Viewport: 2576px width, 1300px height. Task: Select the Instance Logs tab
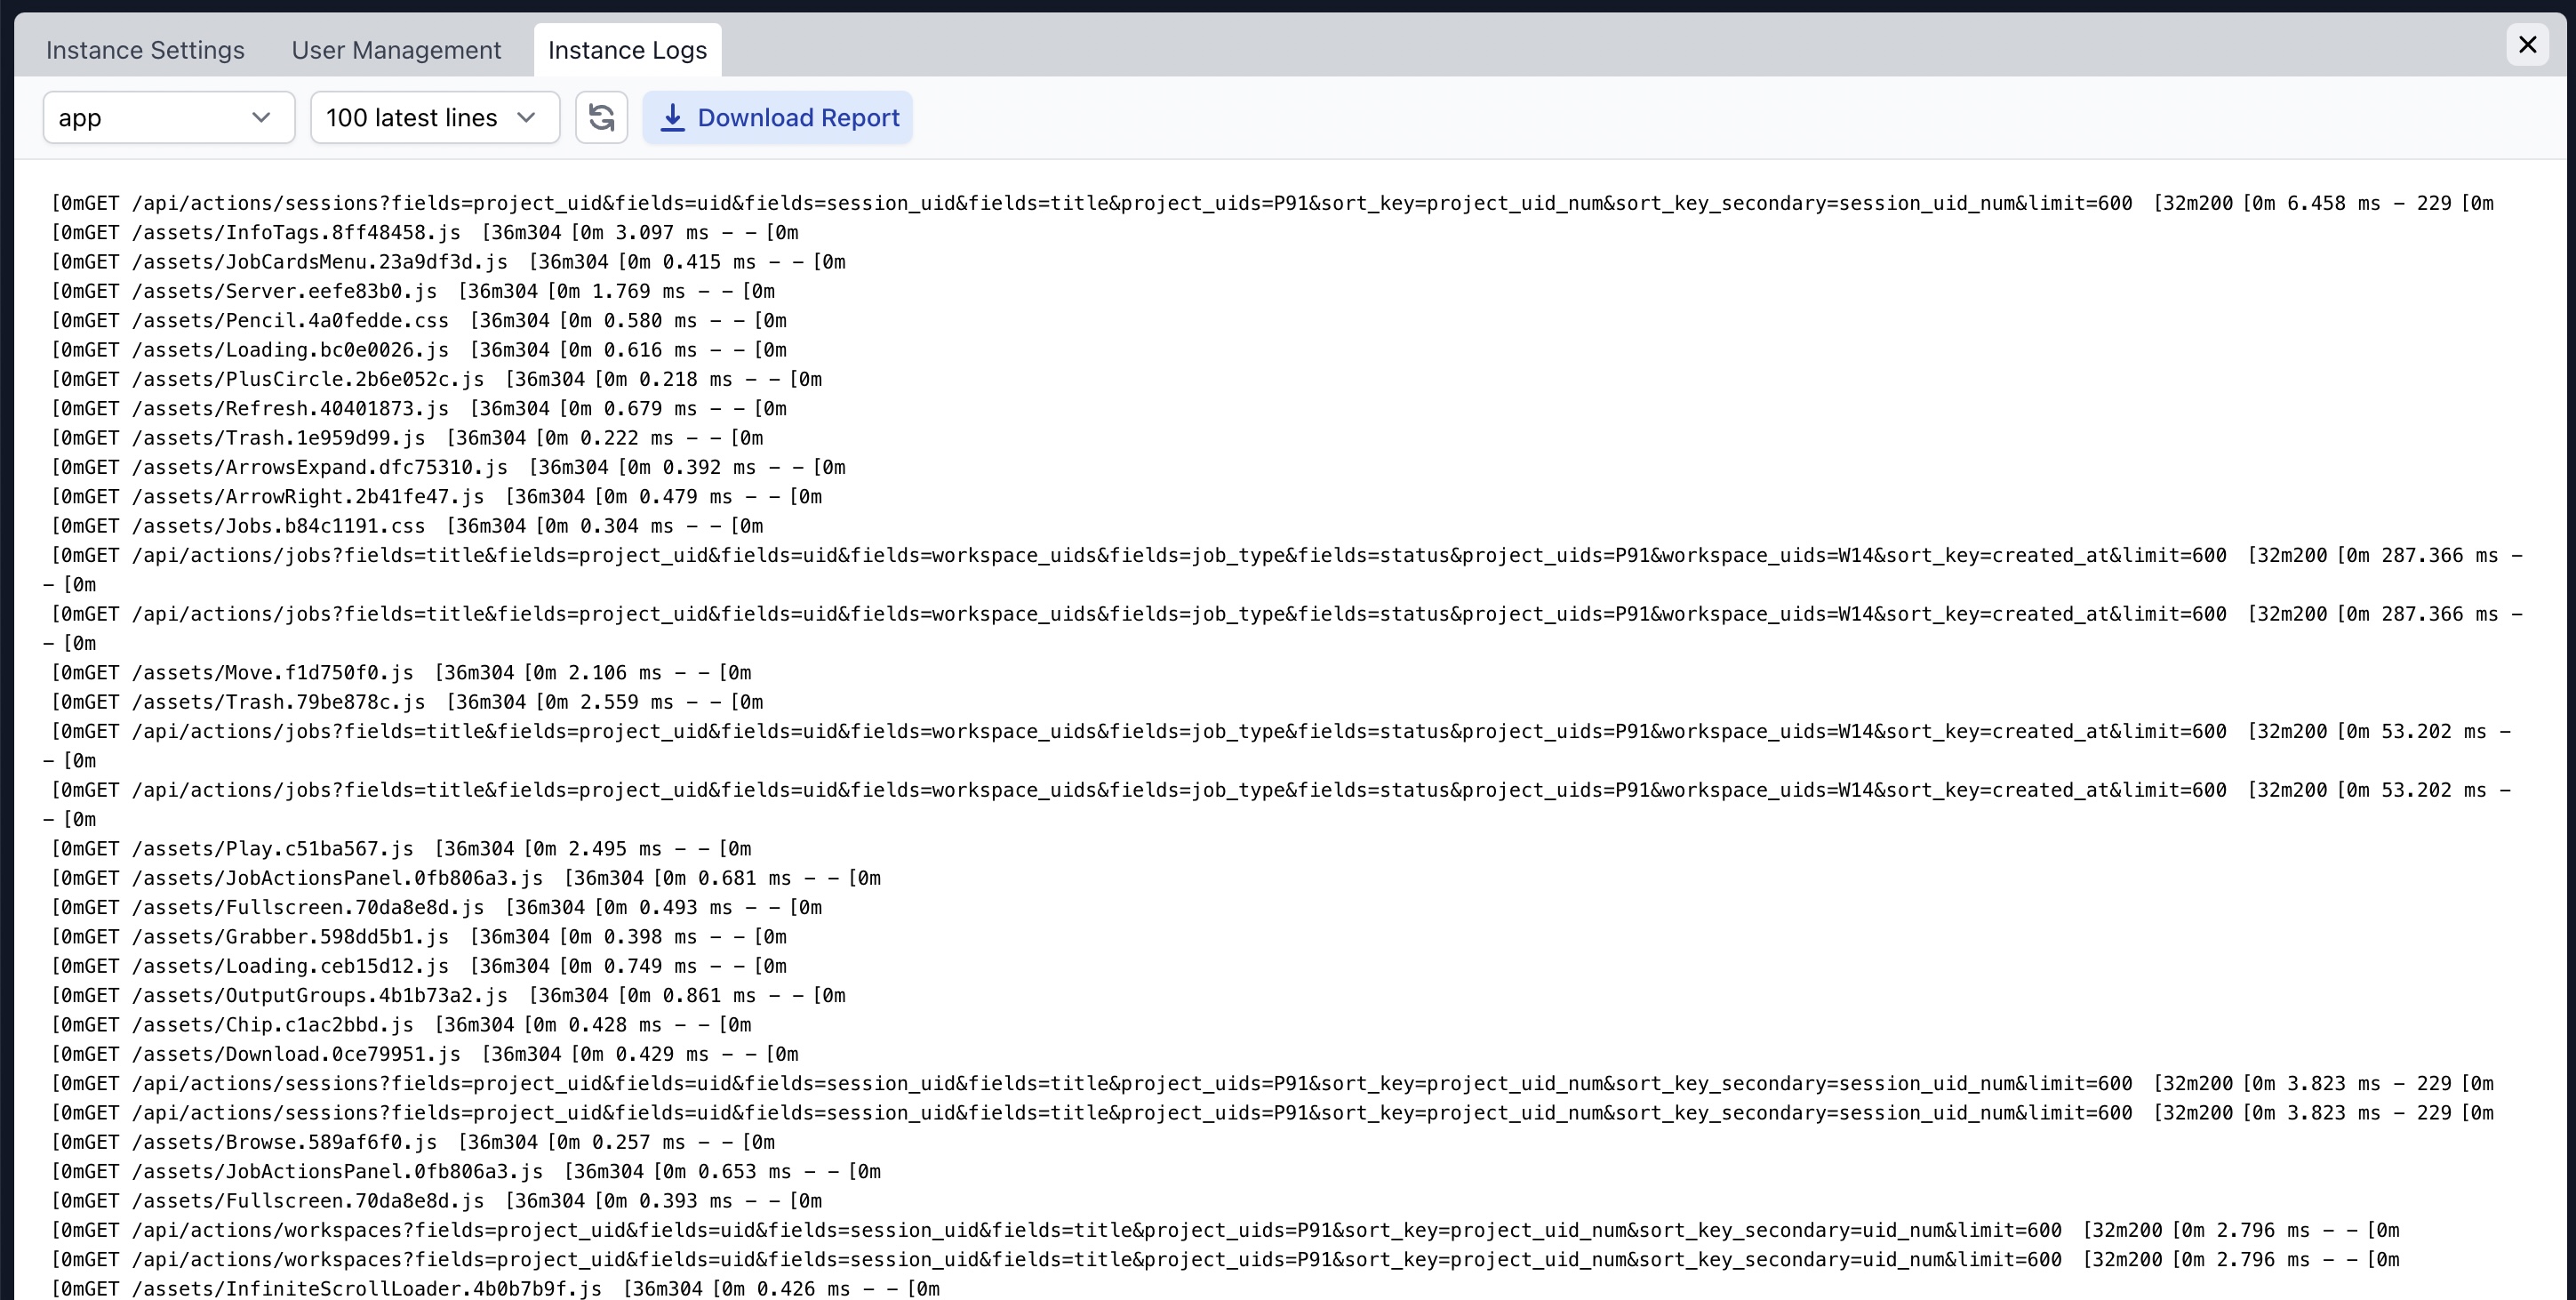[627, 50]
